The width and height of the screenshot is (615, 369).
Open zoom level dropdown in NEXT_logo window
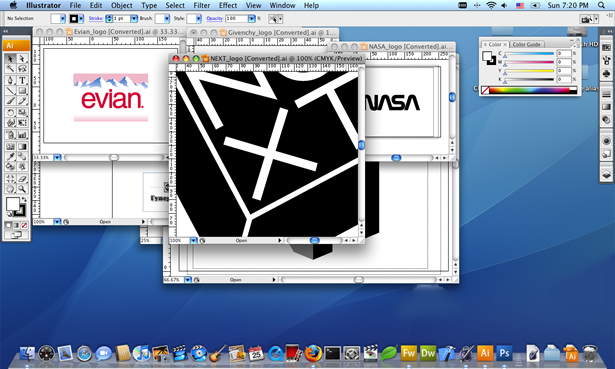pyautogui.click(x=193, y=240)
